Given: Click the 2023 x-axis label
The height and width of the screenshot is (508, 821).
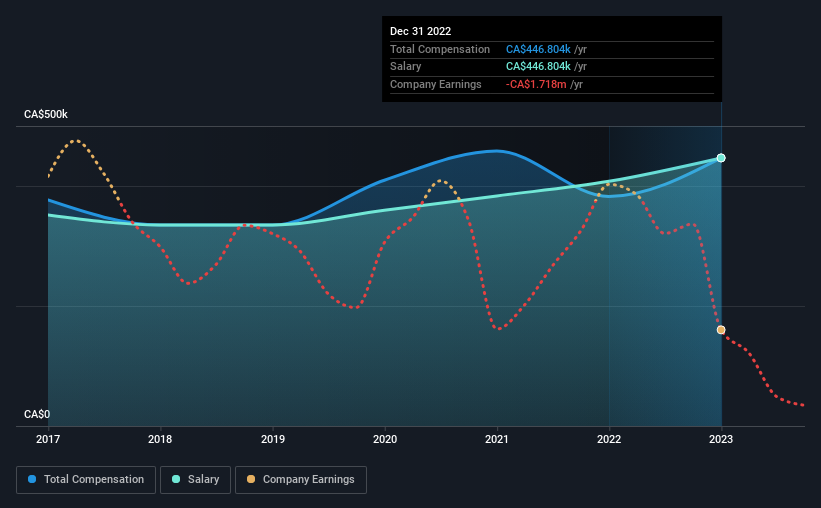Looking at the screenshot, I should [x=721, y=439].
